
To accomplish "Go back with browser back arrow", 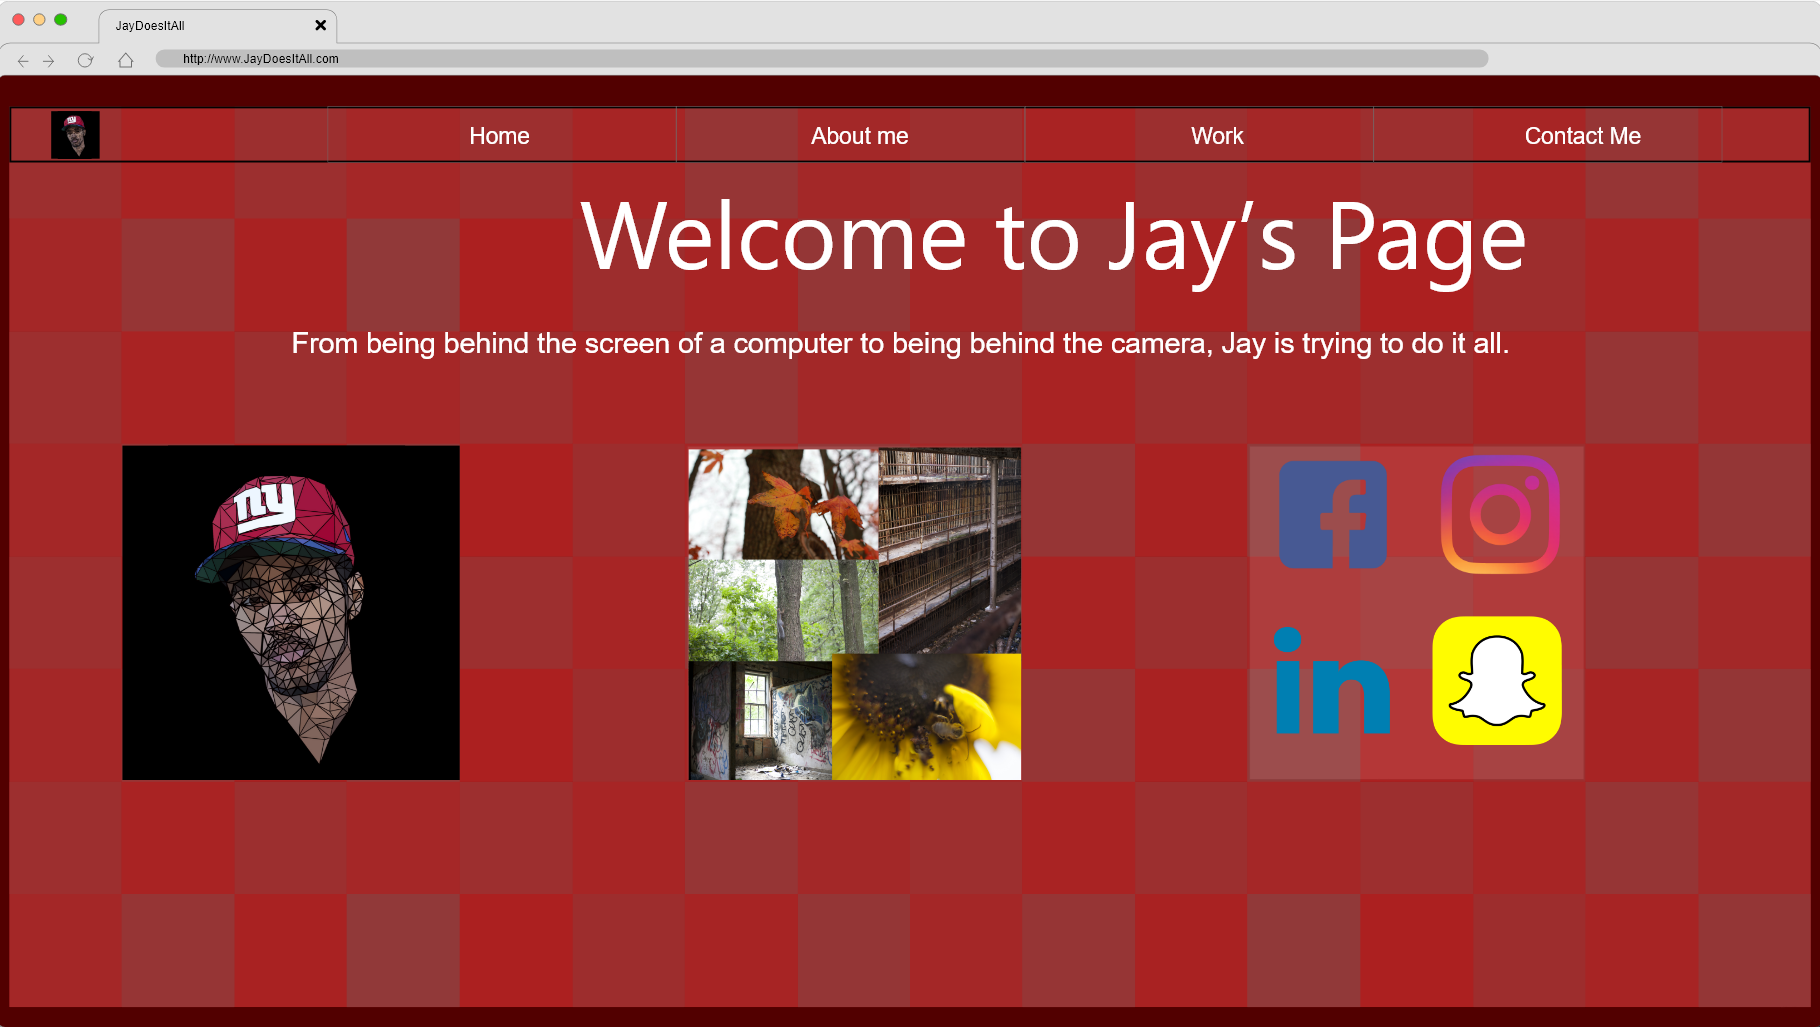I will 23,61.
